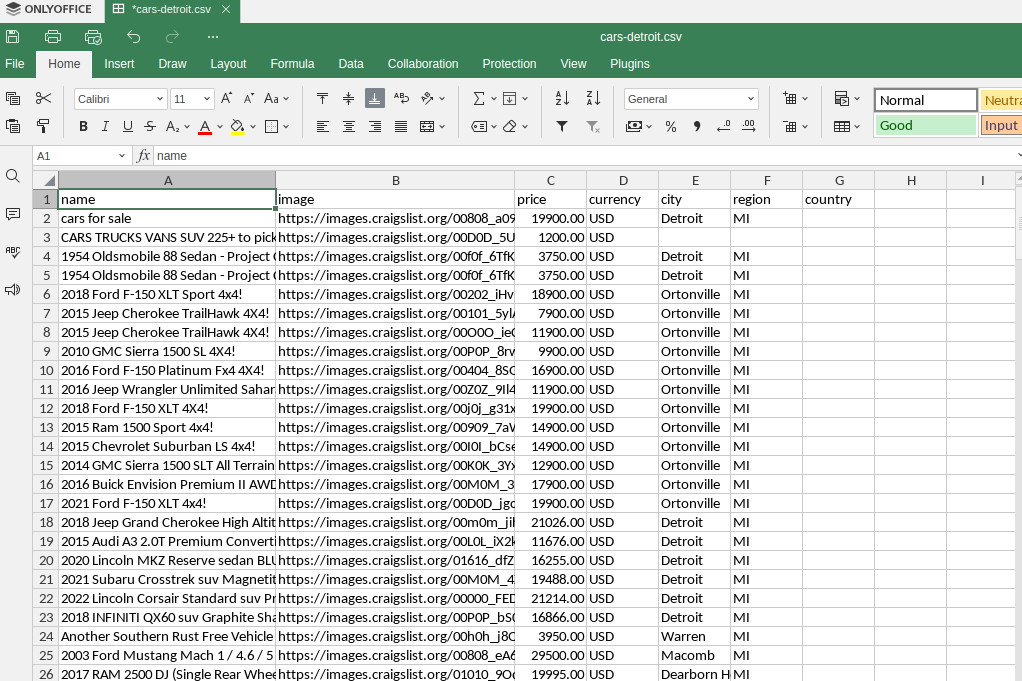The width and height of the screenshot is (1022, 681).
Task: Click the Percent style icon
Action: [671, 126]
